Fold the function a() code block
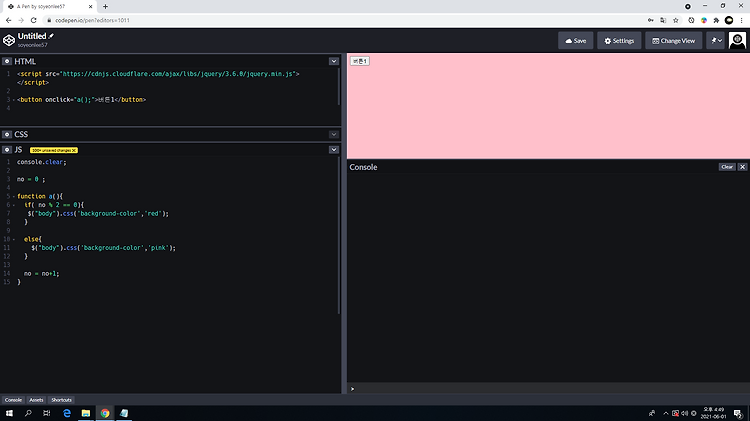The width and height of the screenshot is (750, 421). tap(13, 197)
